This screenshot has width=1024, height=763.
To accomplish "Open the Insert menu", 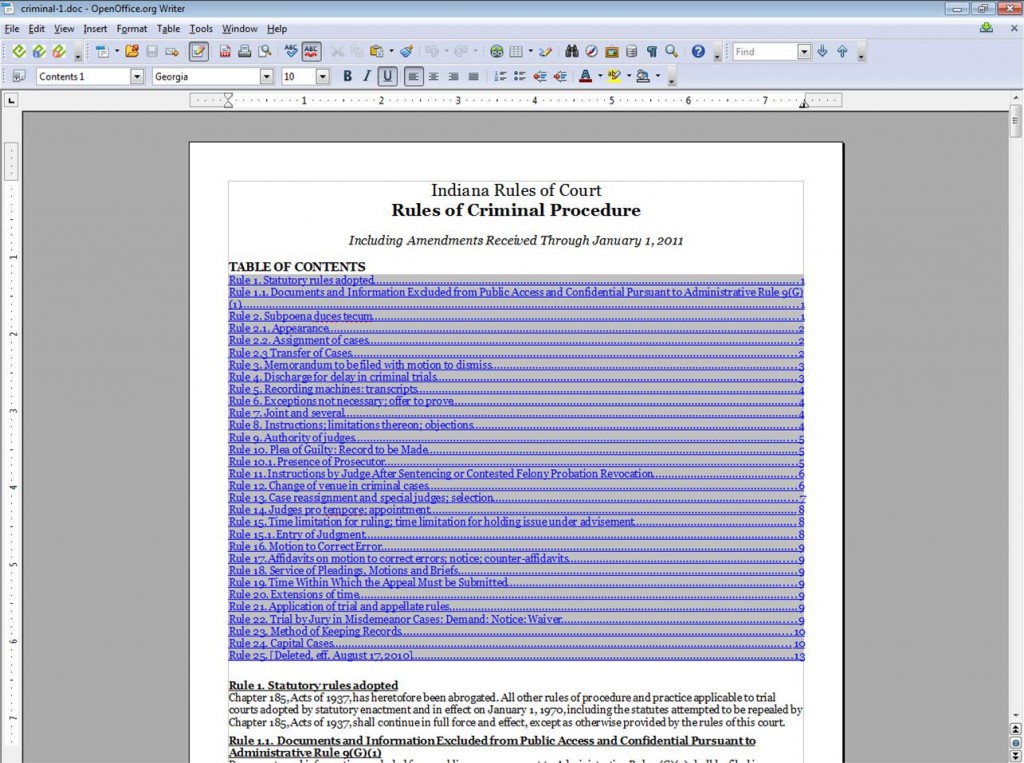I will (95, 29).
